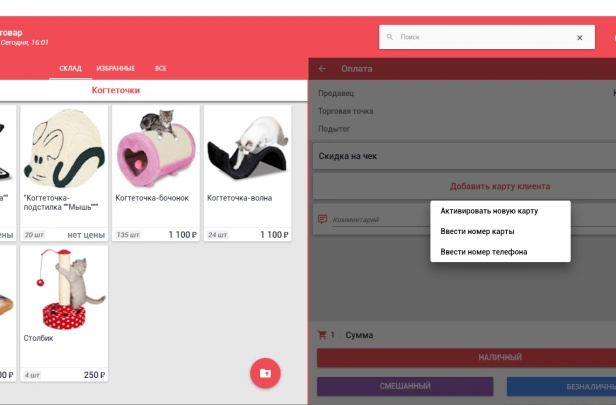The height and width of the screenshot is (405, 616).
Task: Click the Скидка на чек row
Action: pos(462,156)
